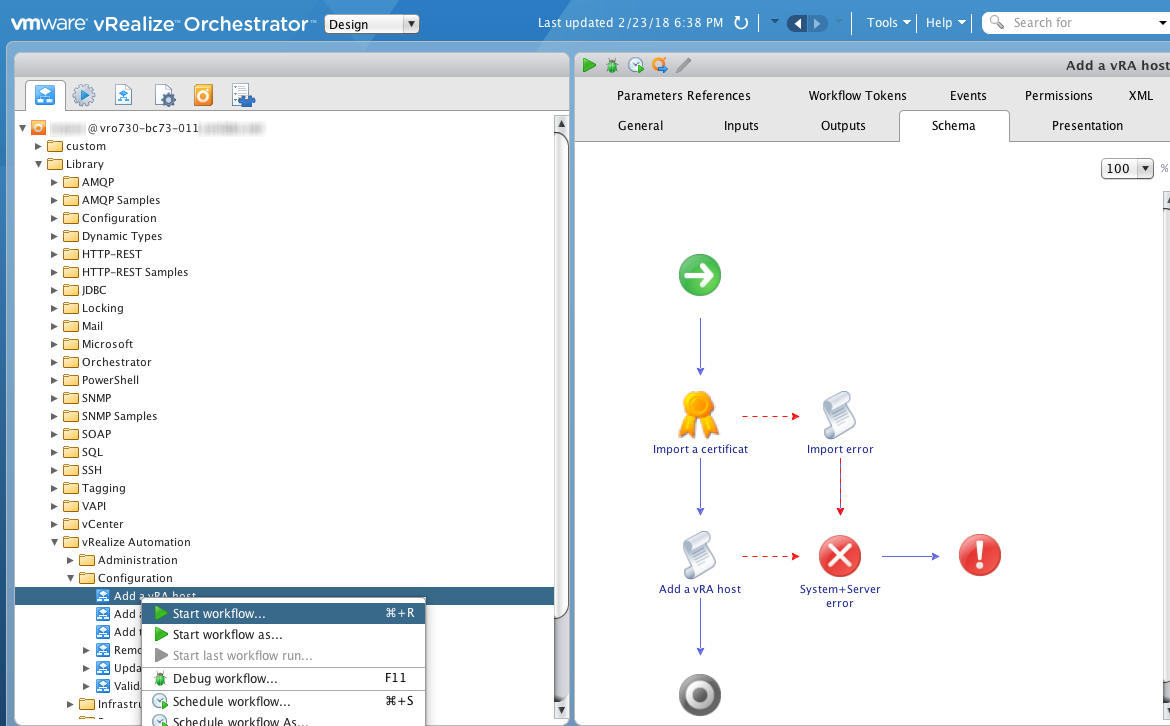
Task: Open the XML tab
Action: 1140,96
